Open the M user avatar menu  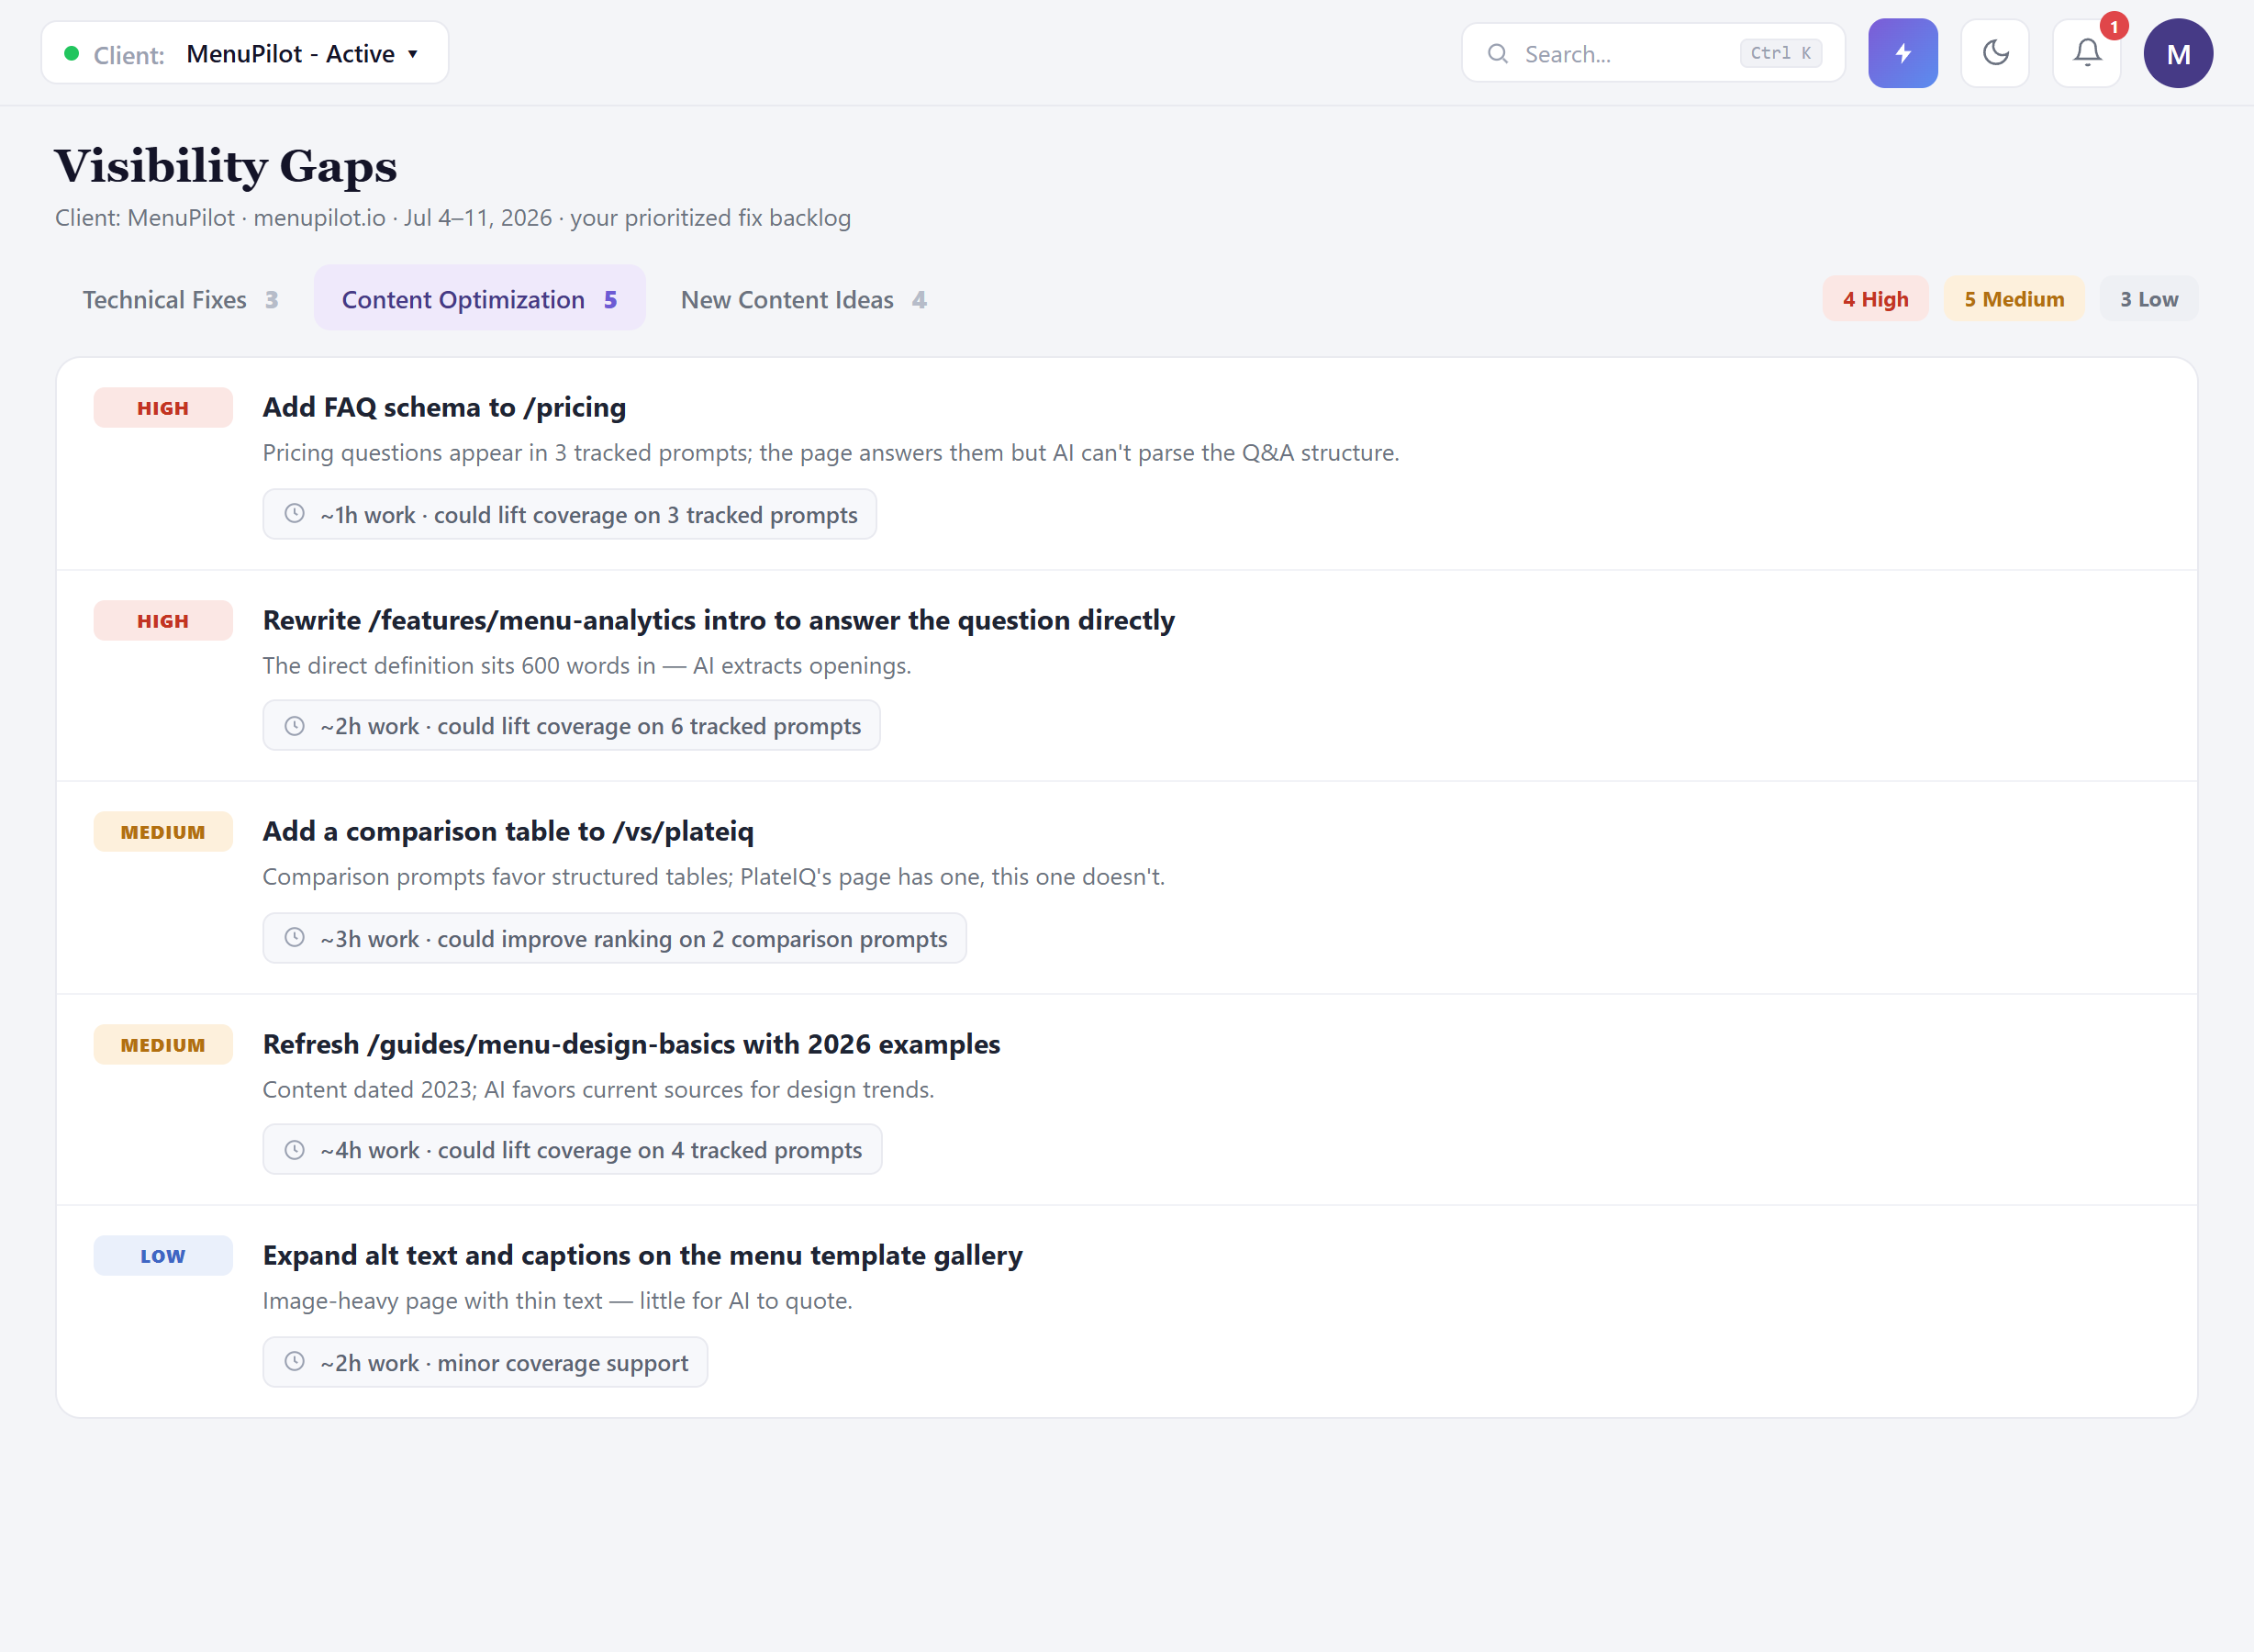[2177, 53]
